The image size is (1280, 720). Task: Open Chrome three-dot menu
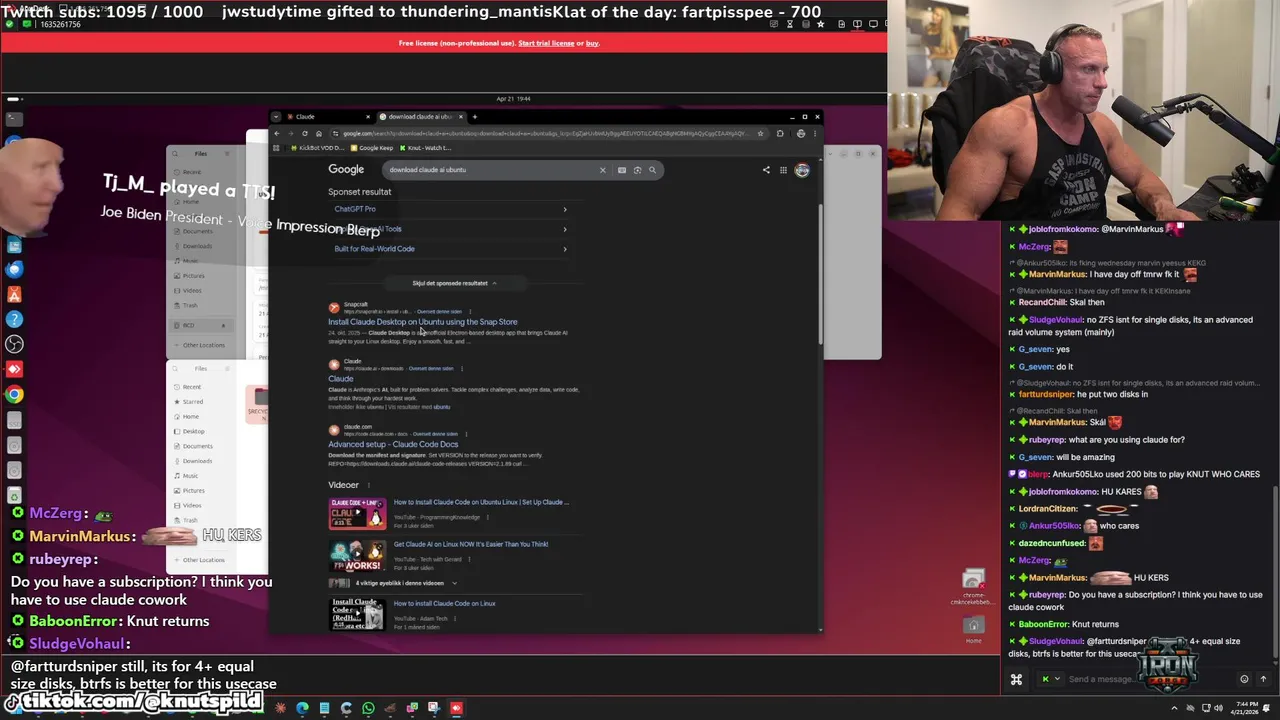click(x=815, y=133)
